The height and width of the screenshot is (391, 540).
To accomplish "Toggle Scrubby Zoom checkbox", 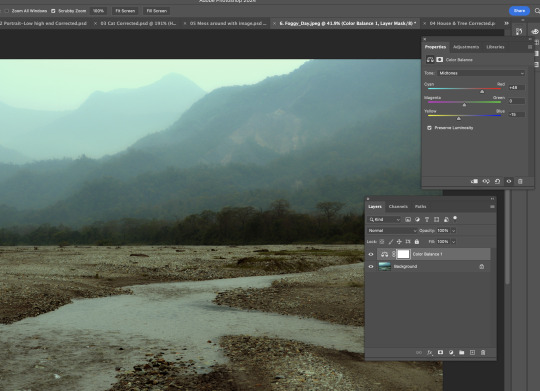I will coord(53,11).
